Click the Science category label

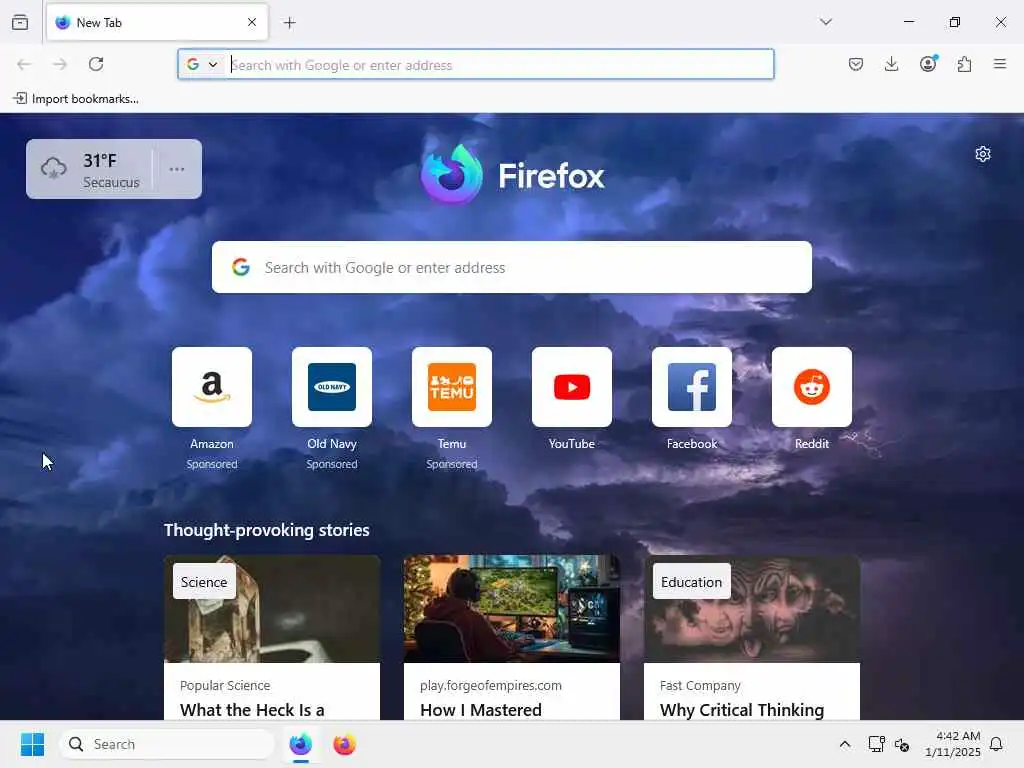204,582
